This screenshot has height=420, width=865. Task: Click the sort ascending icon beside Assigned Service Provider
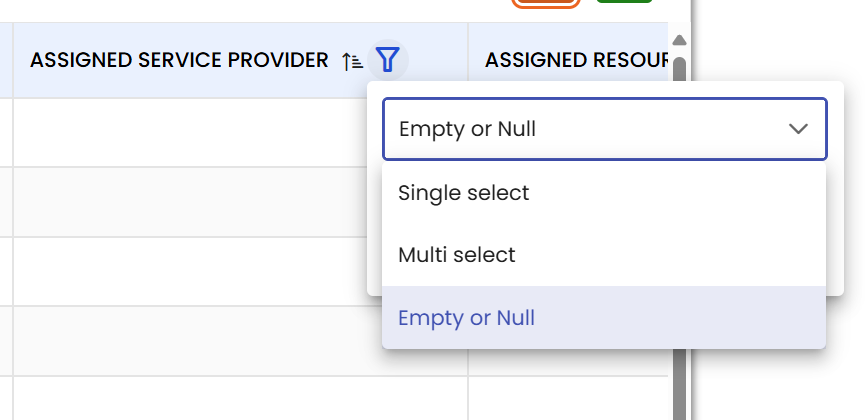[352, 62]
